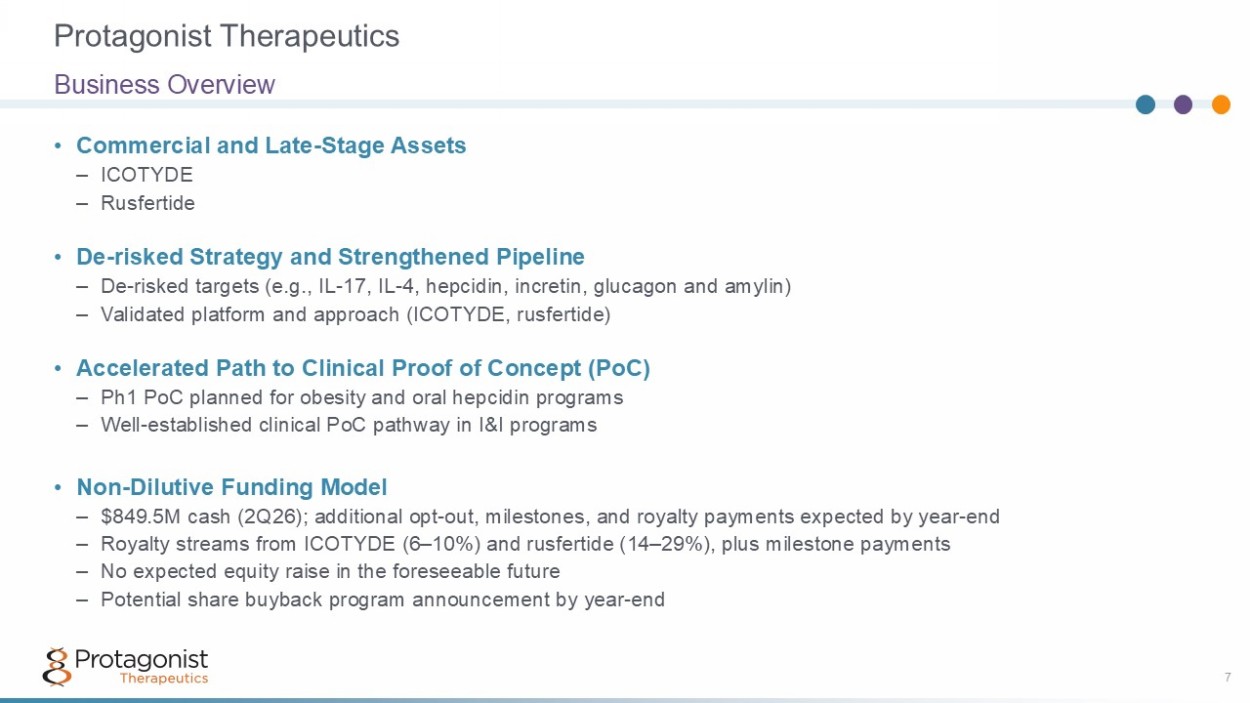Click the purple dot in header
This screenshot has height=703, width=1250.
(x=1183, y=104)
